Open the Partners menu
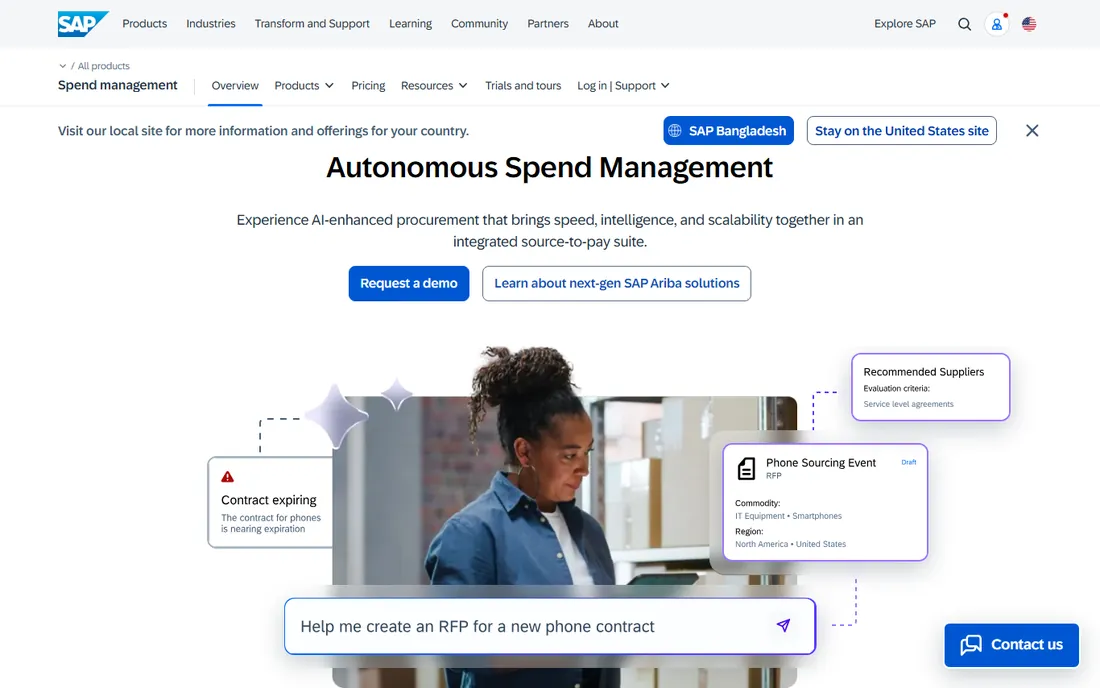 click(548, 24)
